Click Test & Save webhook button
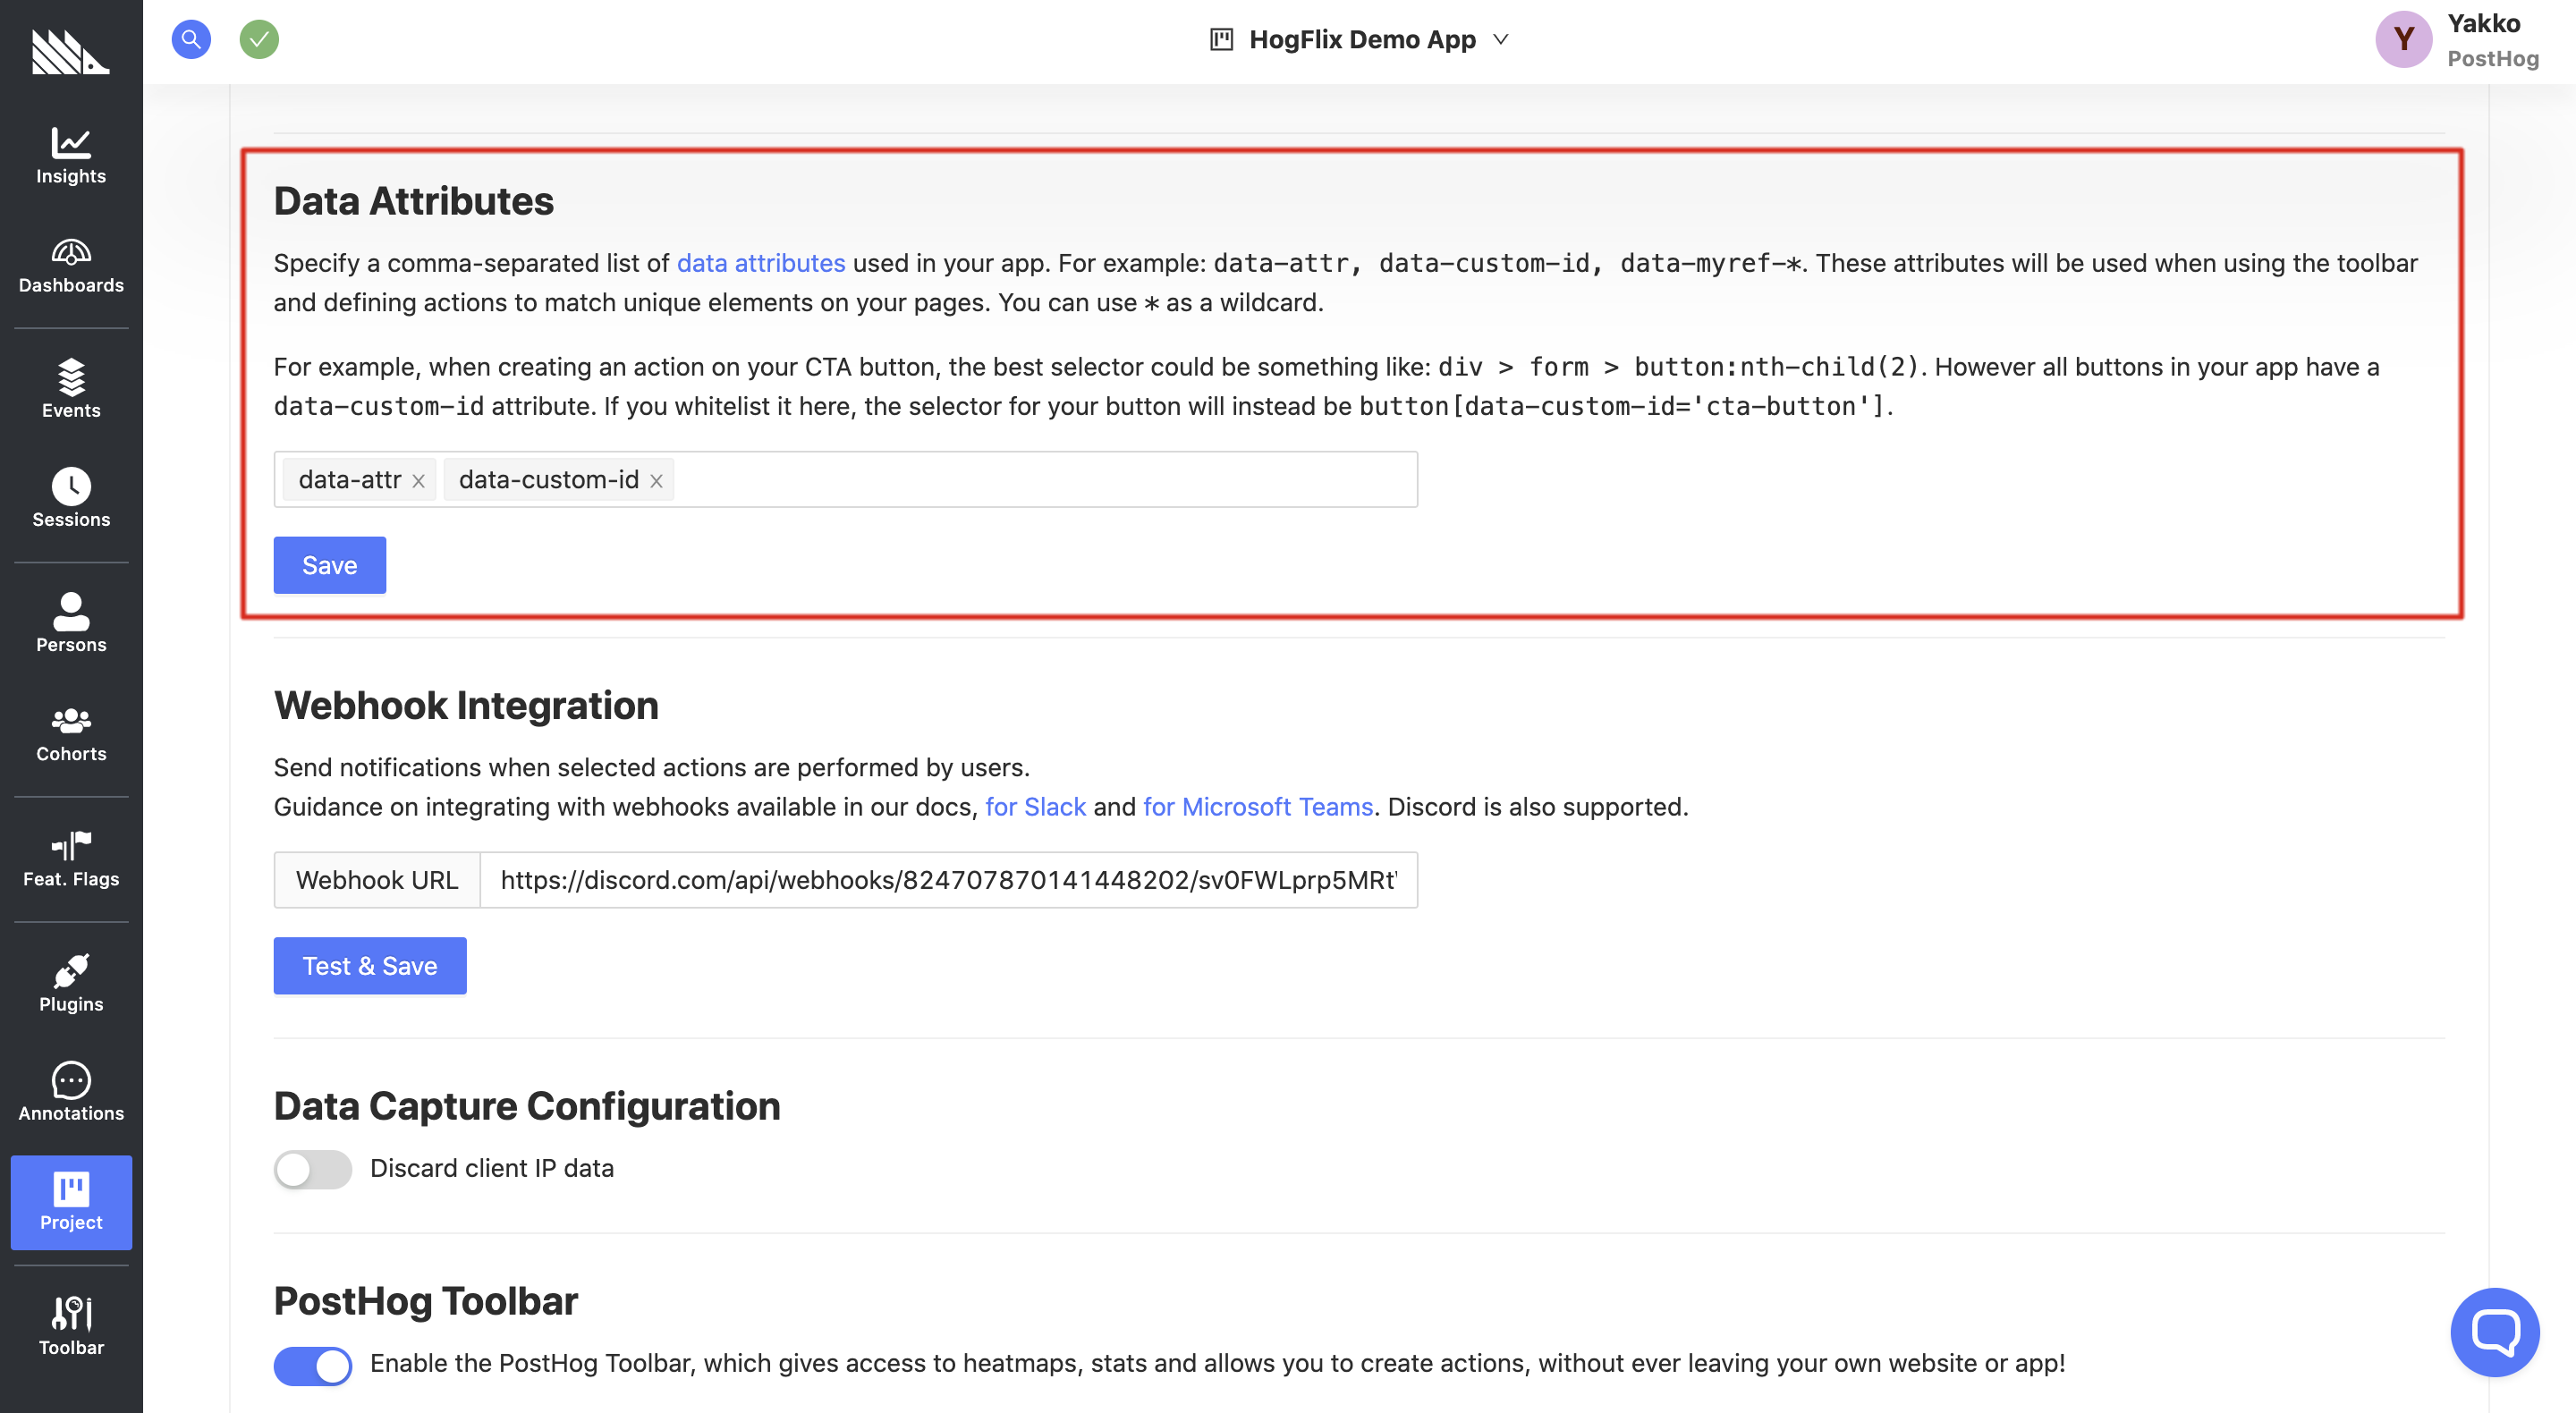Image resolution: width=2576 pixels, height=1413 pixels. pos(370,966)
